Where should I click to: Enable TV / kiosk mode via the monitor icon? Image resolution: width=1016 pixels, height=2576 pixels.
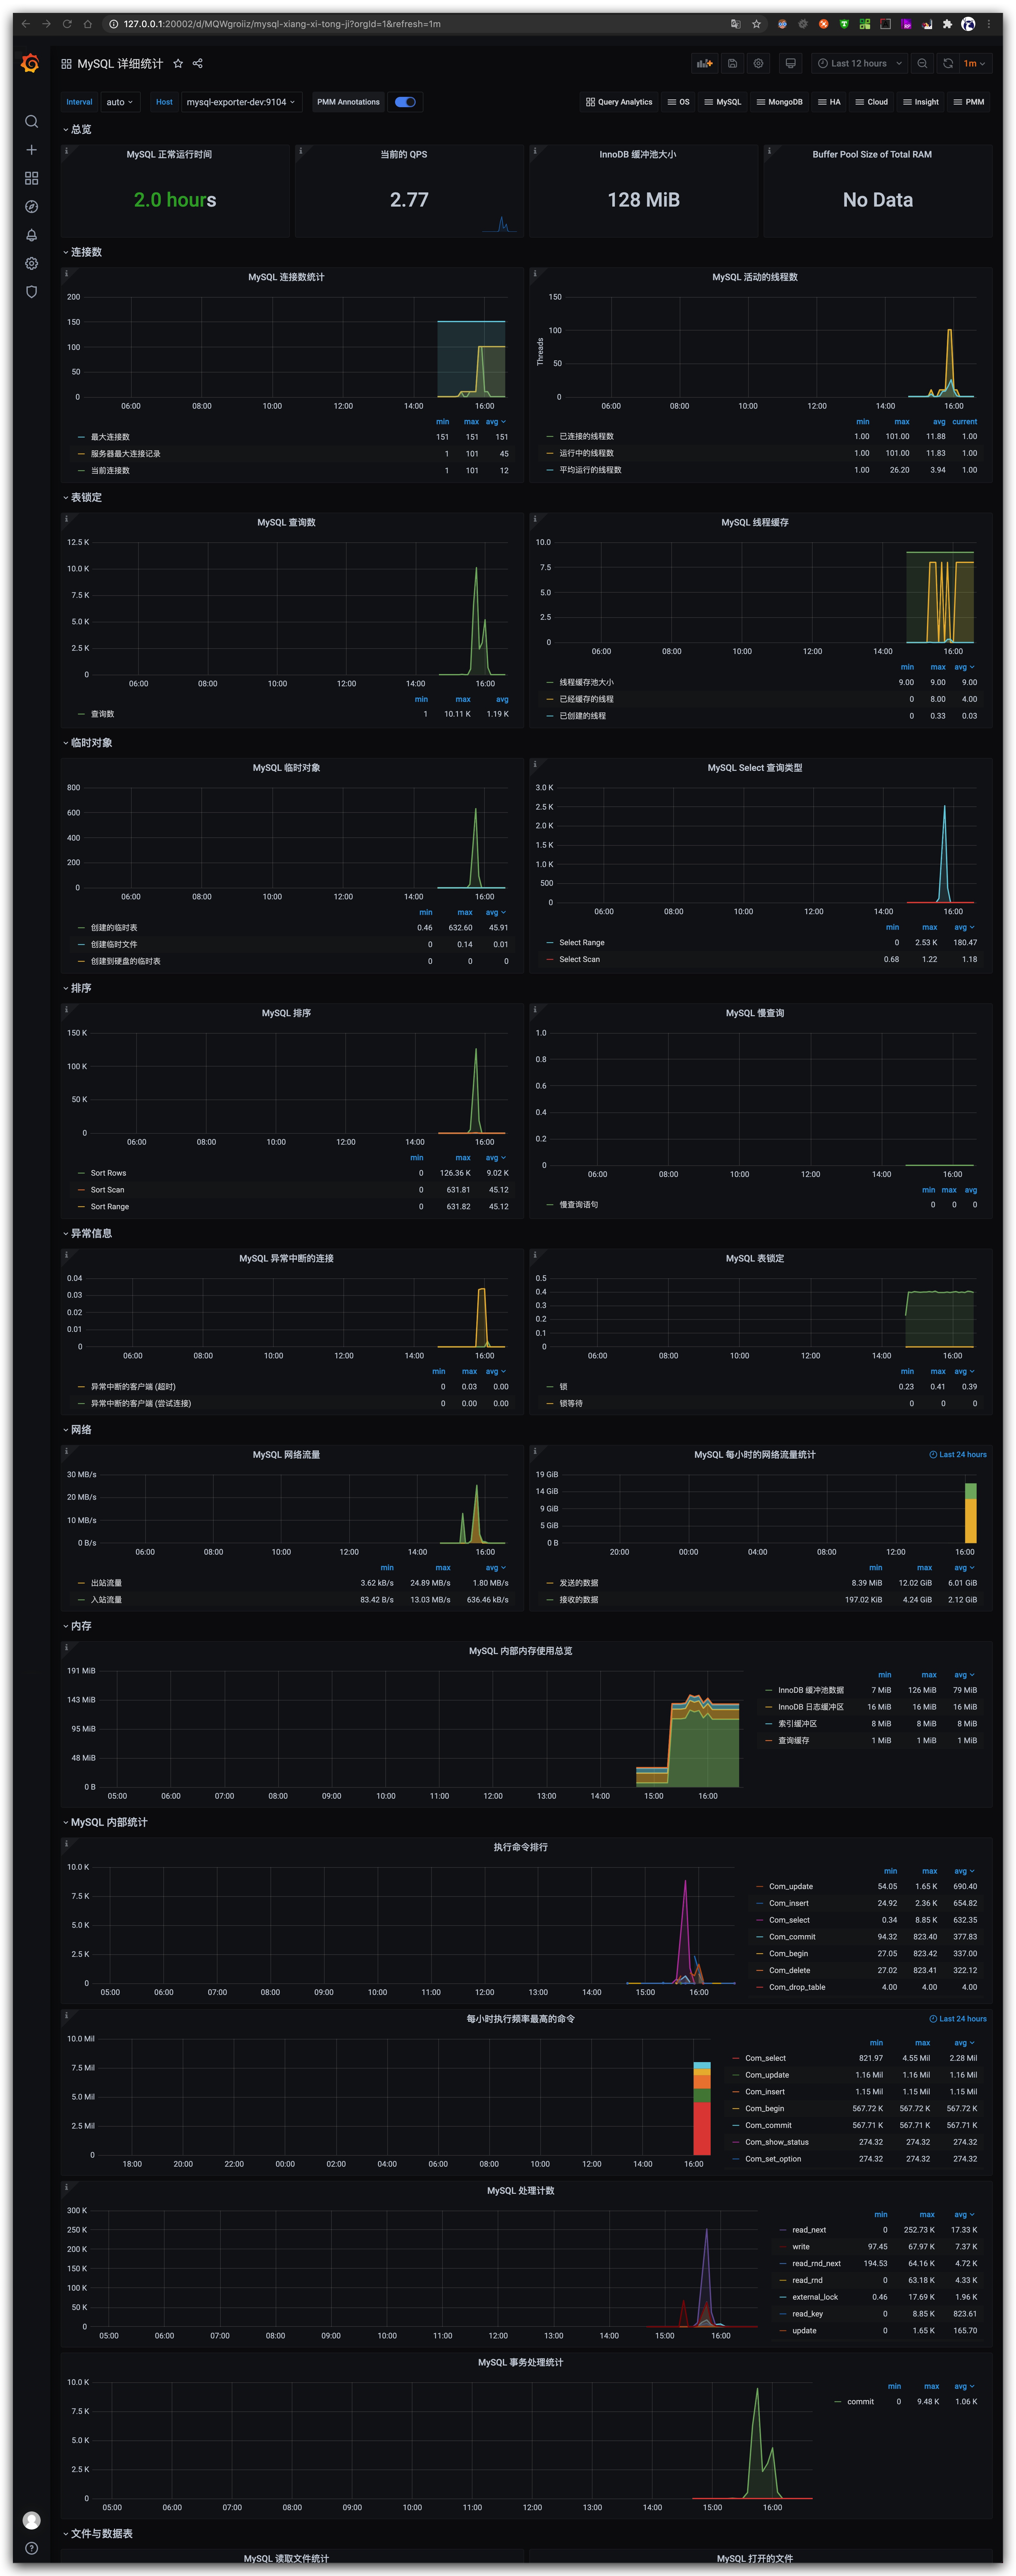(790, 63)
